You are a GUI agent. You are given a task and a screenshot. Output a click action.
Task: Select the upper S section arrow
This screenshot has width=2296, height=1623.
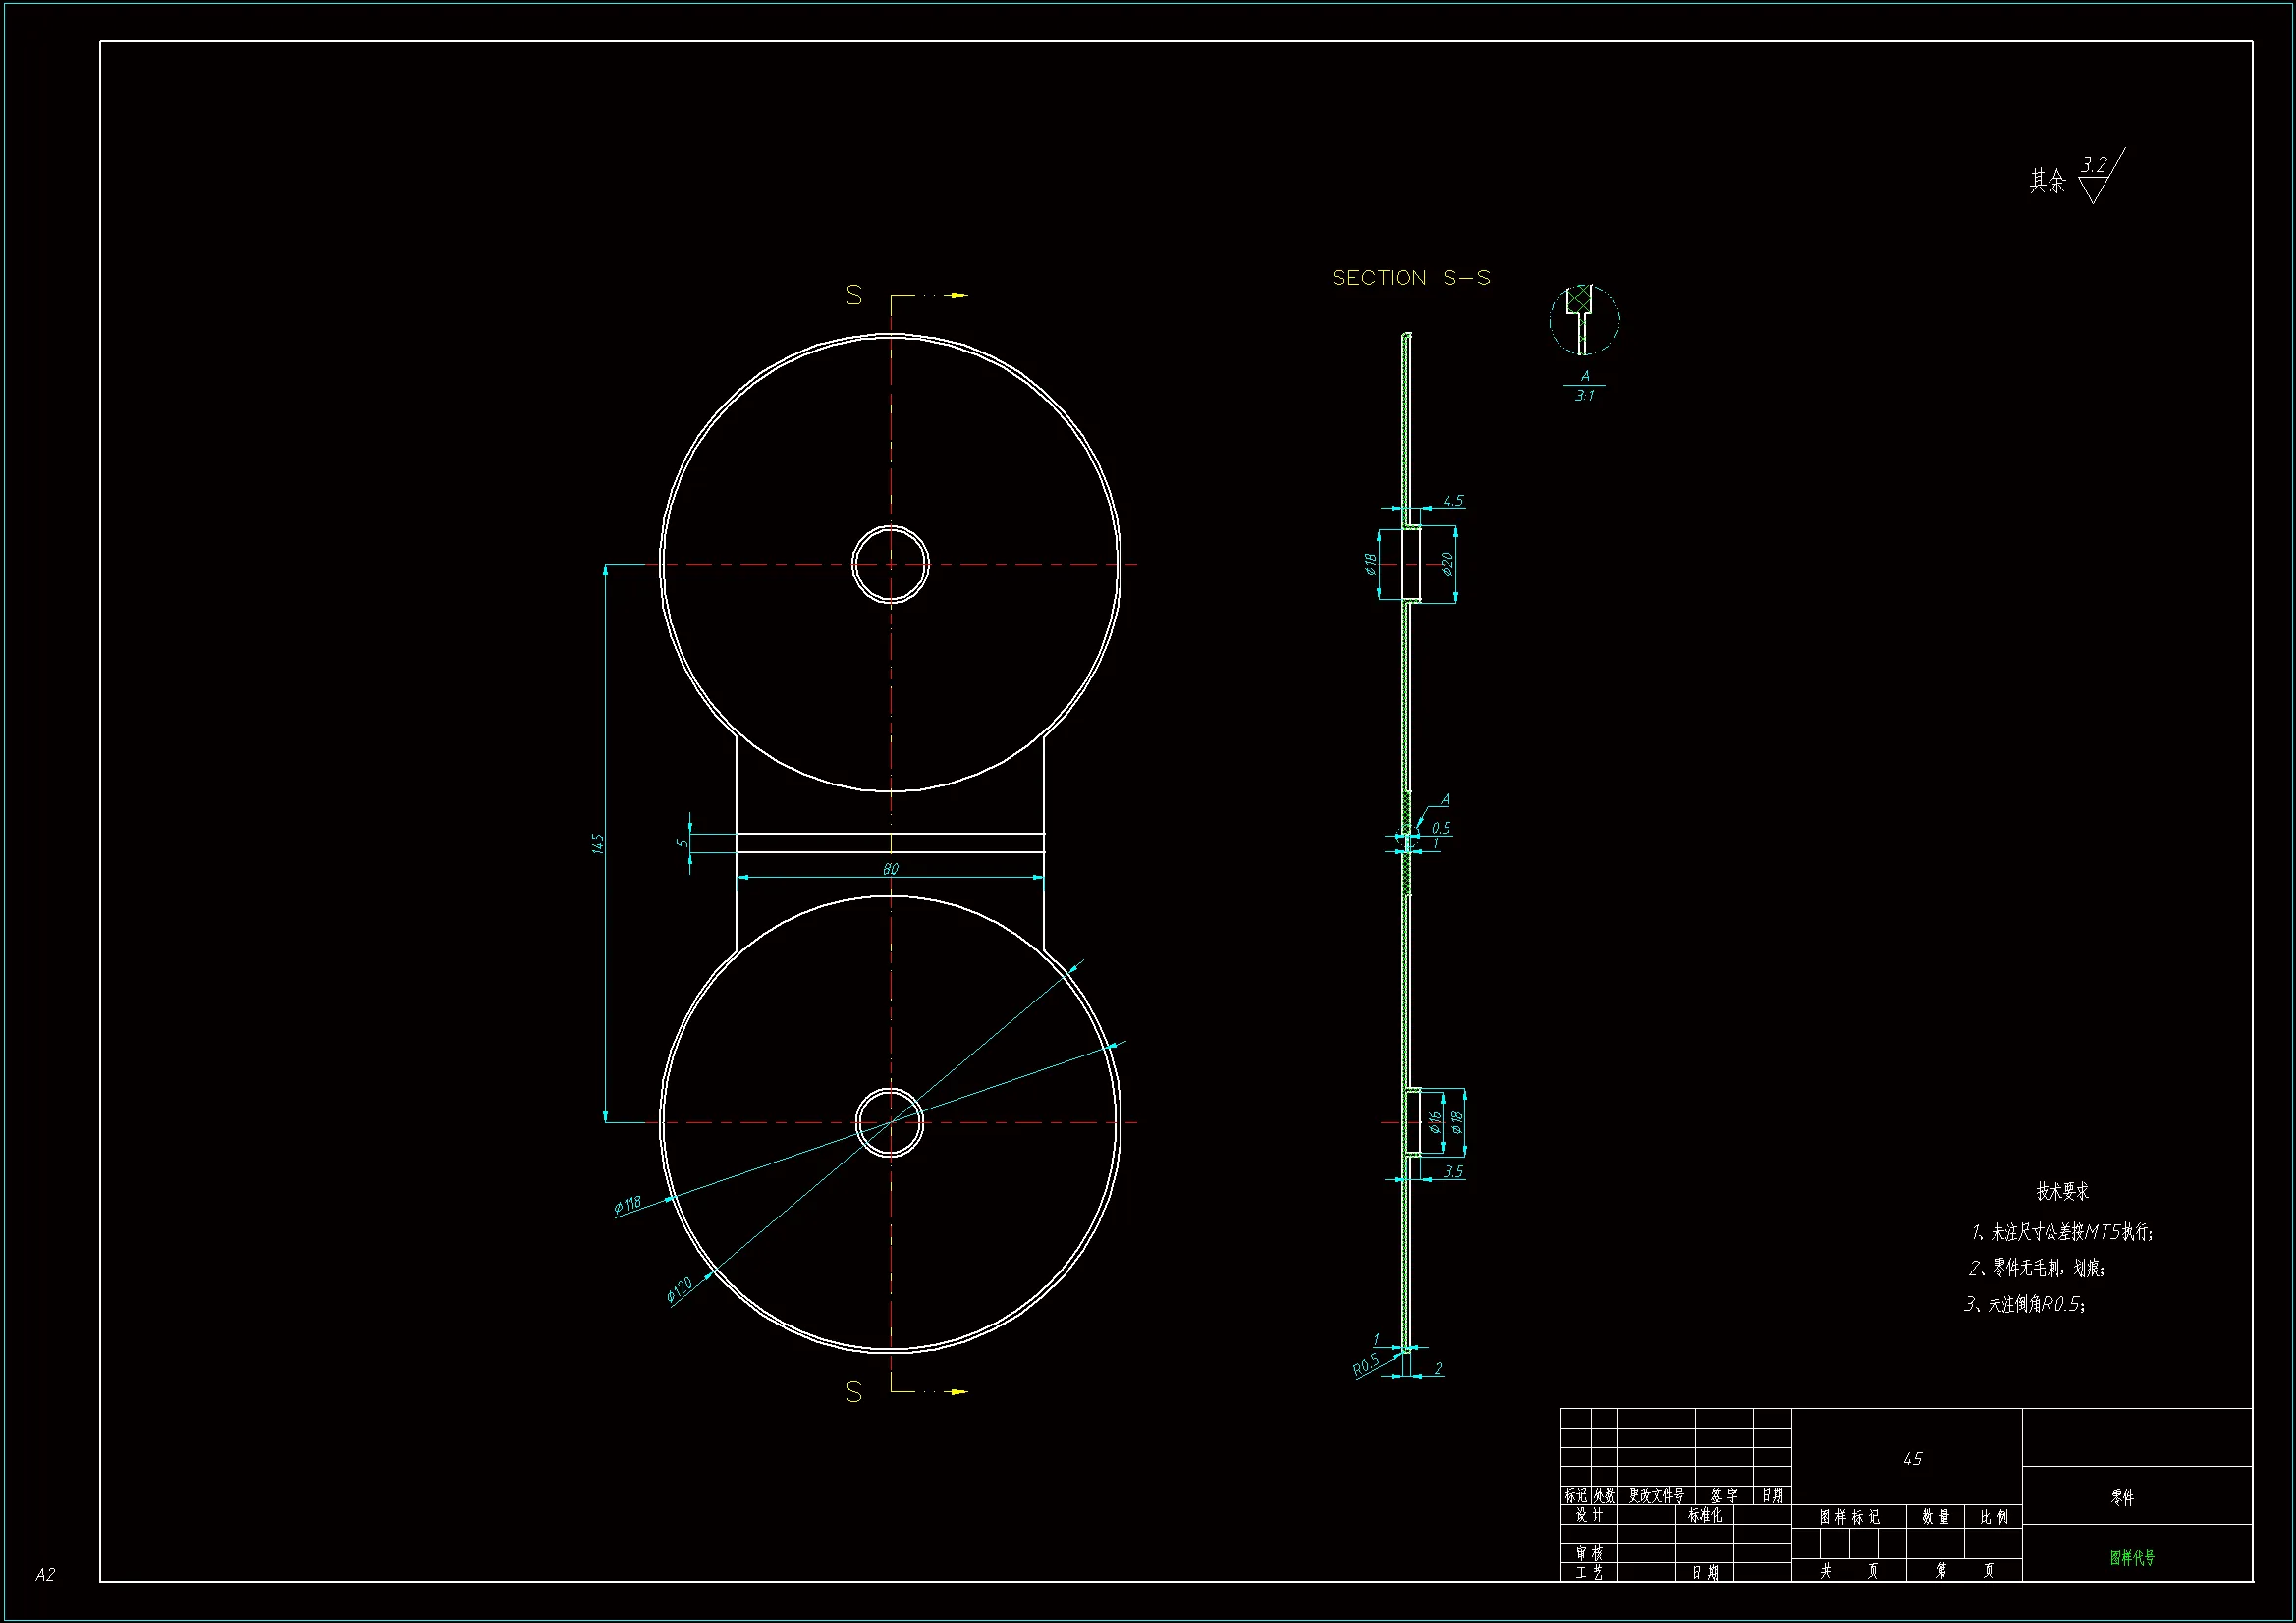957,295
